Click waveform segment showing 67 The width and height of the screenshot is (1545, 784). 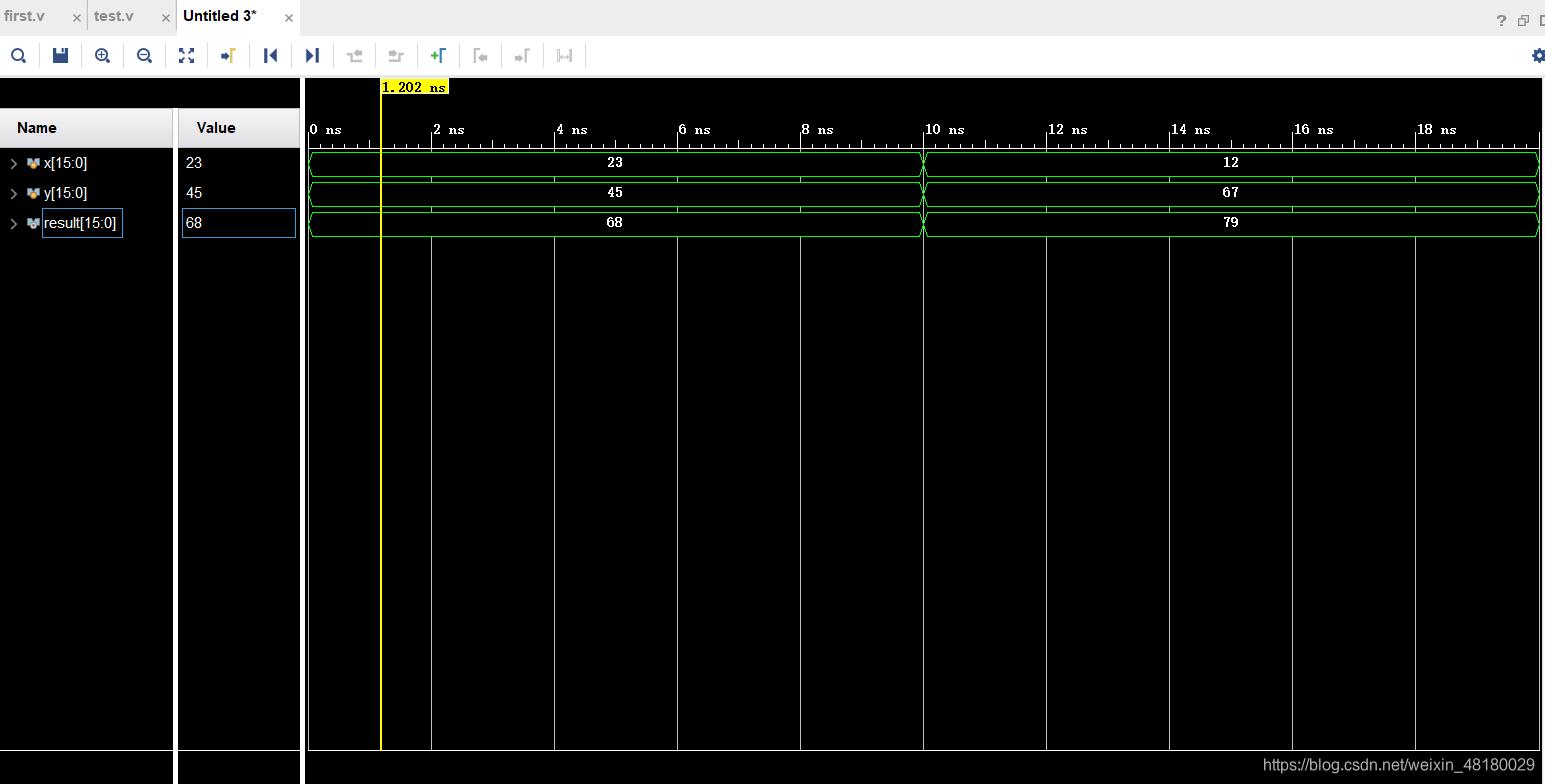1231,193
